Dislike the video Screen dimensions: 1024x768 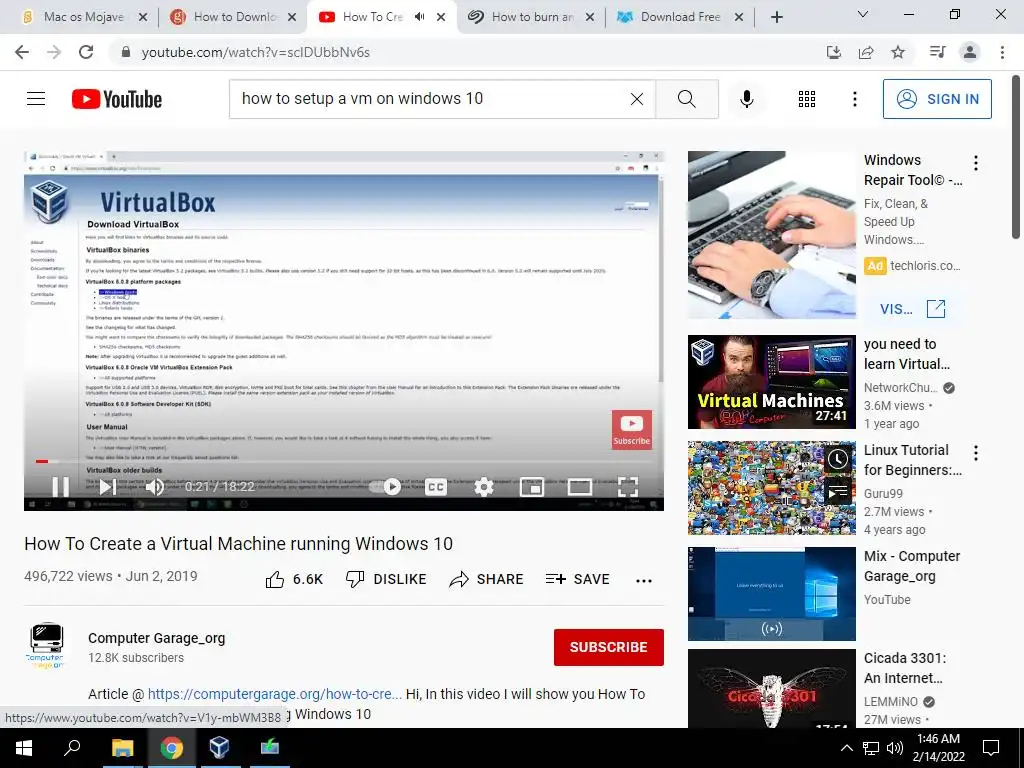[386, 579]
